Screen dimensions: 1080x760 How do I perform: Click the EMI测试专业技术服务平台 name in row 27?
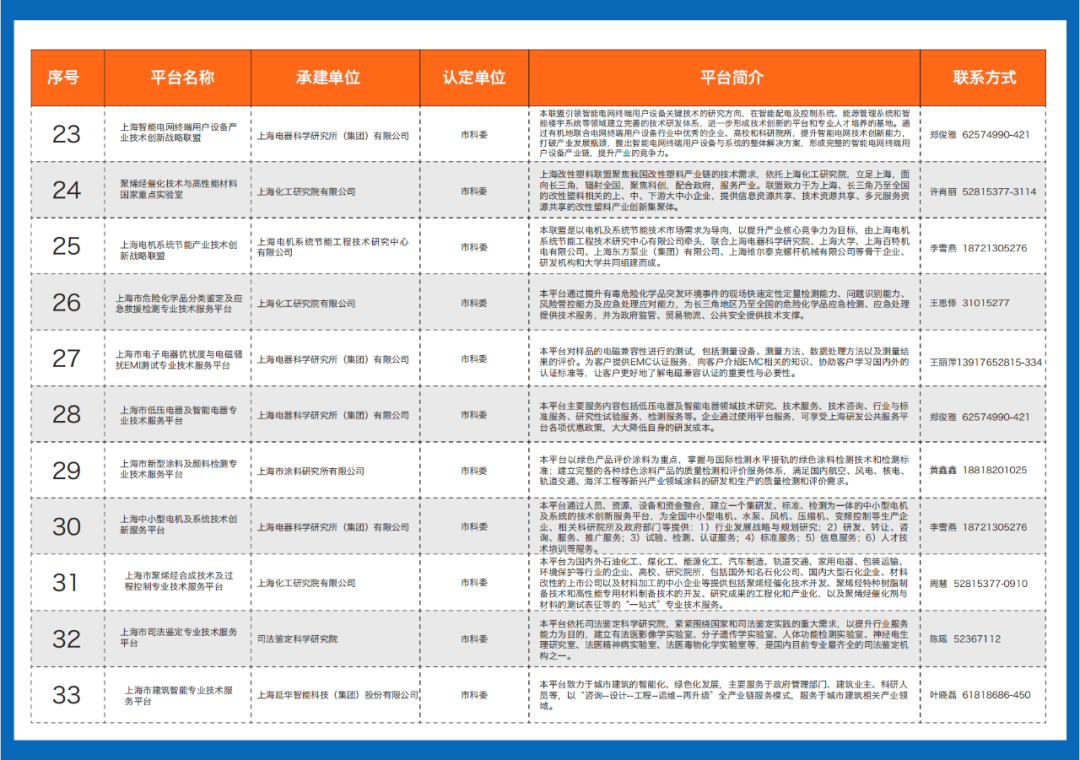[178, 360]
